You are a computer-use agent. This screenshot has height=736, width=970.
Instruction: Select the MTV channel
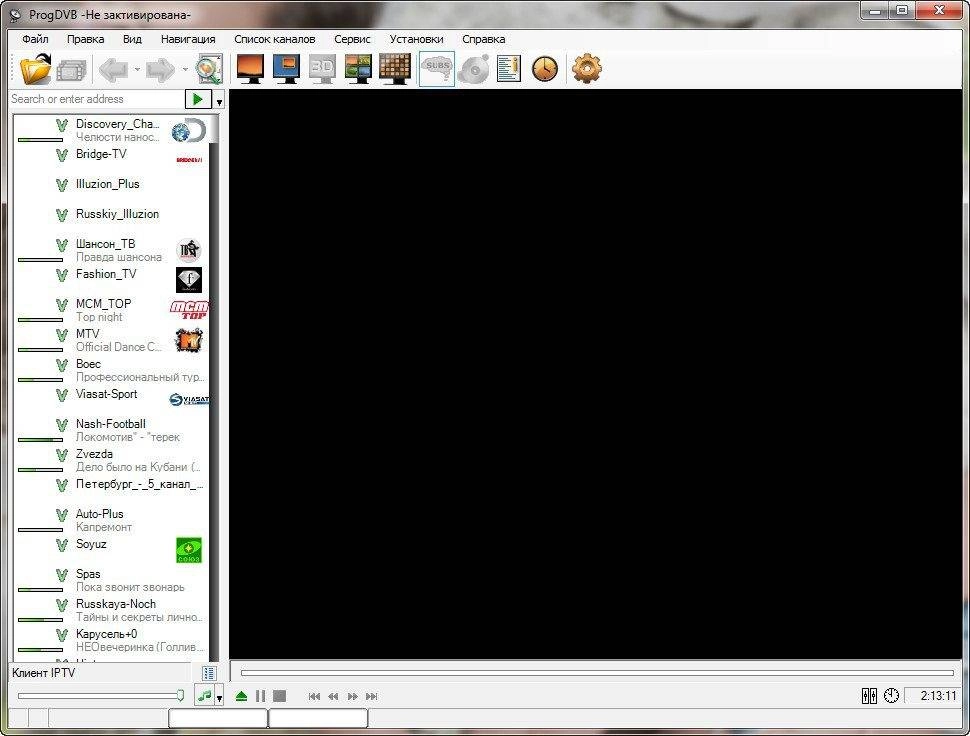(x=111, y=340)
